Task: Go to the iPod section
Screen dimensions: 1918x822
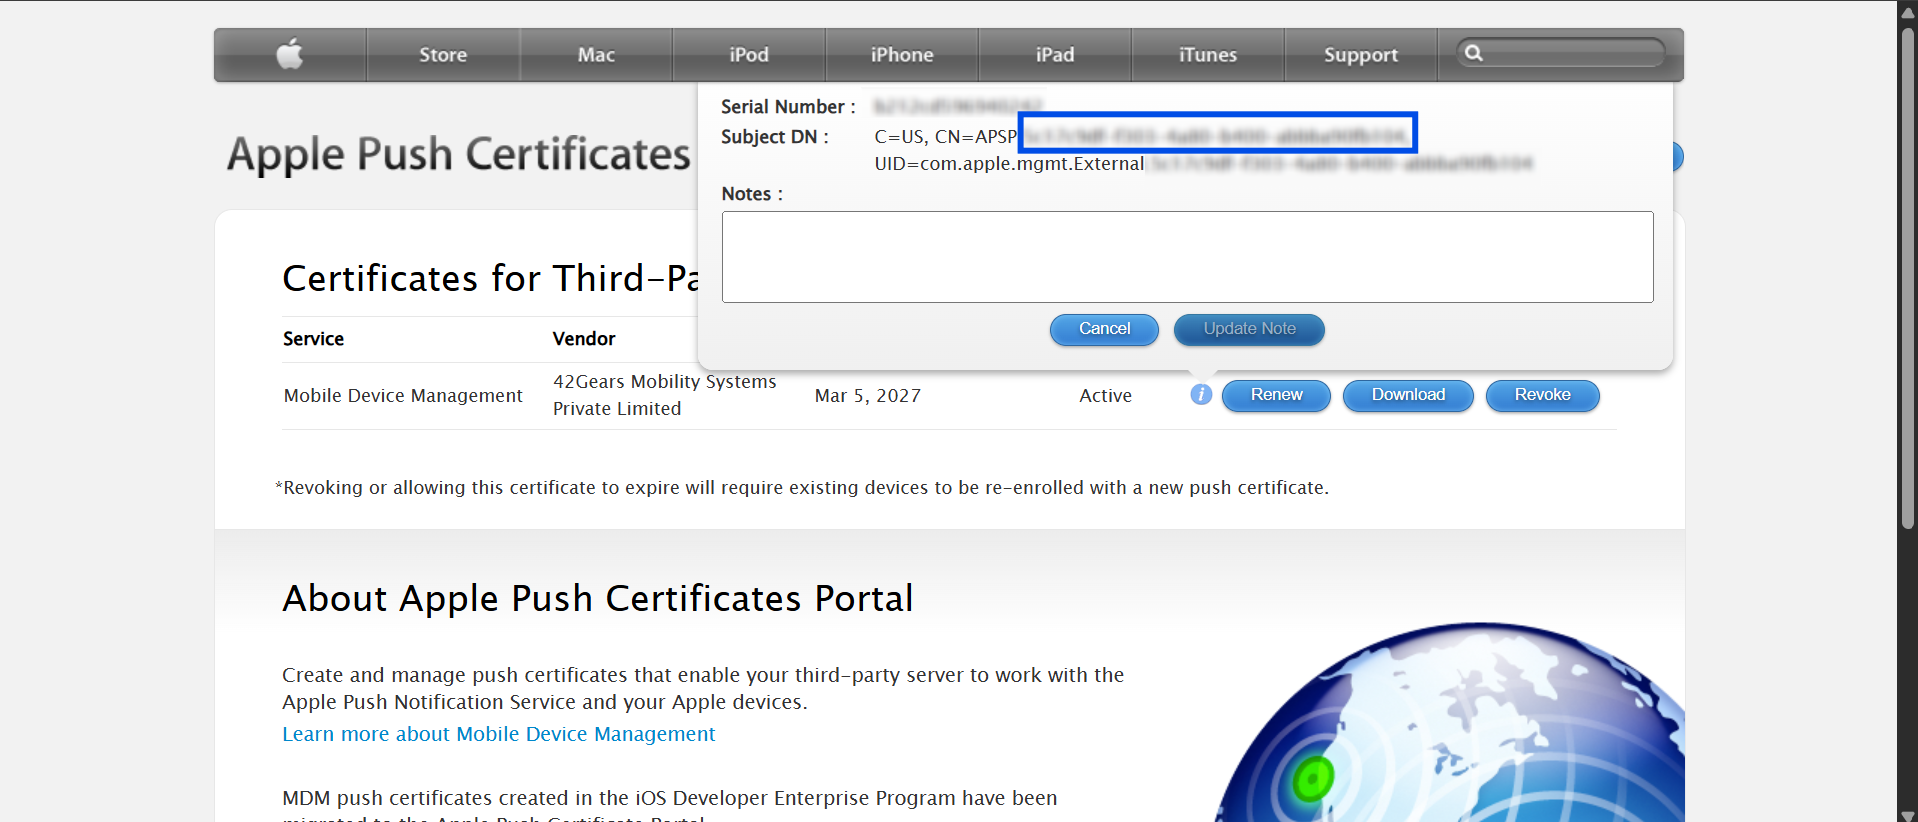Action: point(749,55)
